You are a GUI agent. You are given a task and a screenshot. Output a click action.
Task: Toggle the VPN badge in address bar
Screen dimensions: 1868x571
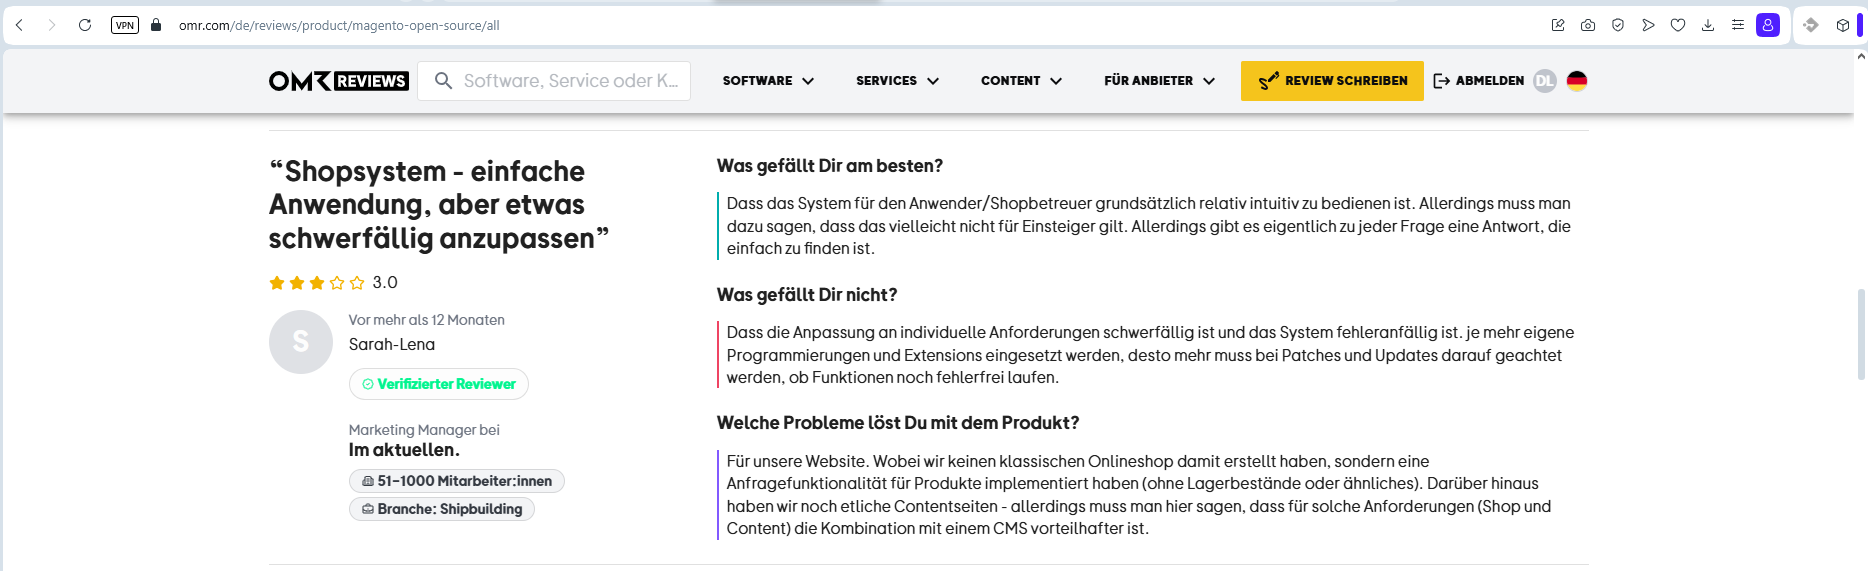(x=125, y=25)
